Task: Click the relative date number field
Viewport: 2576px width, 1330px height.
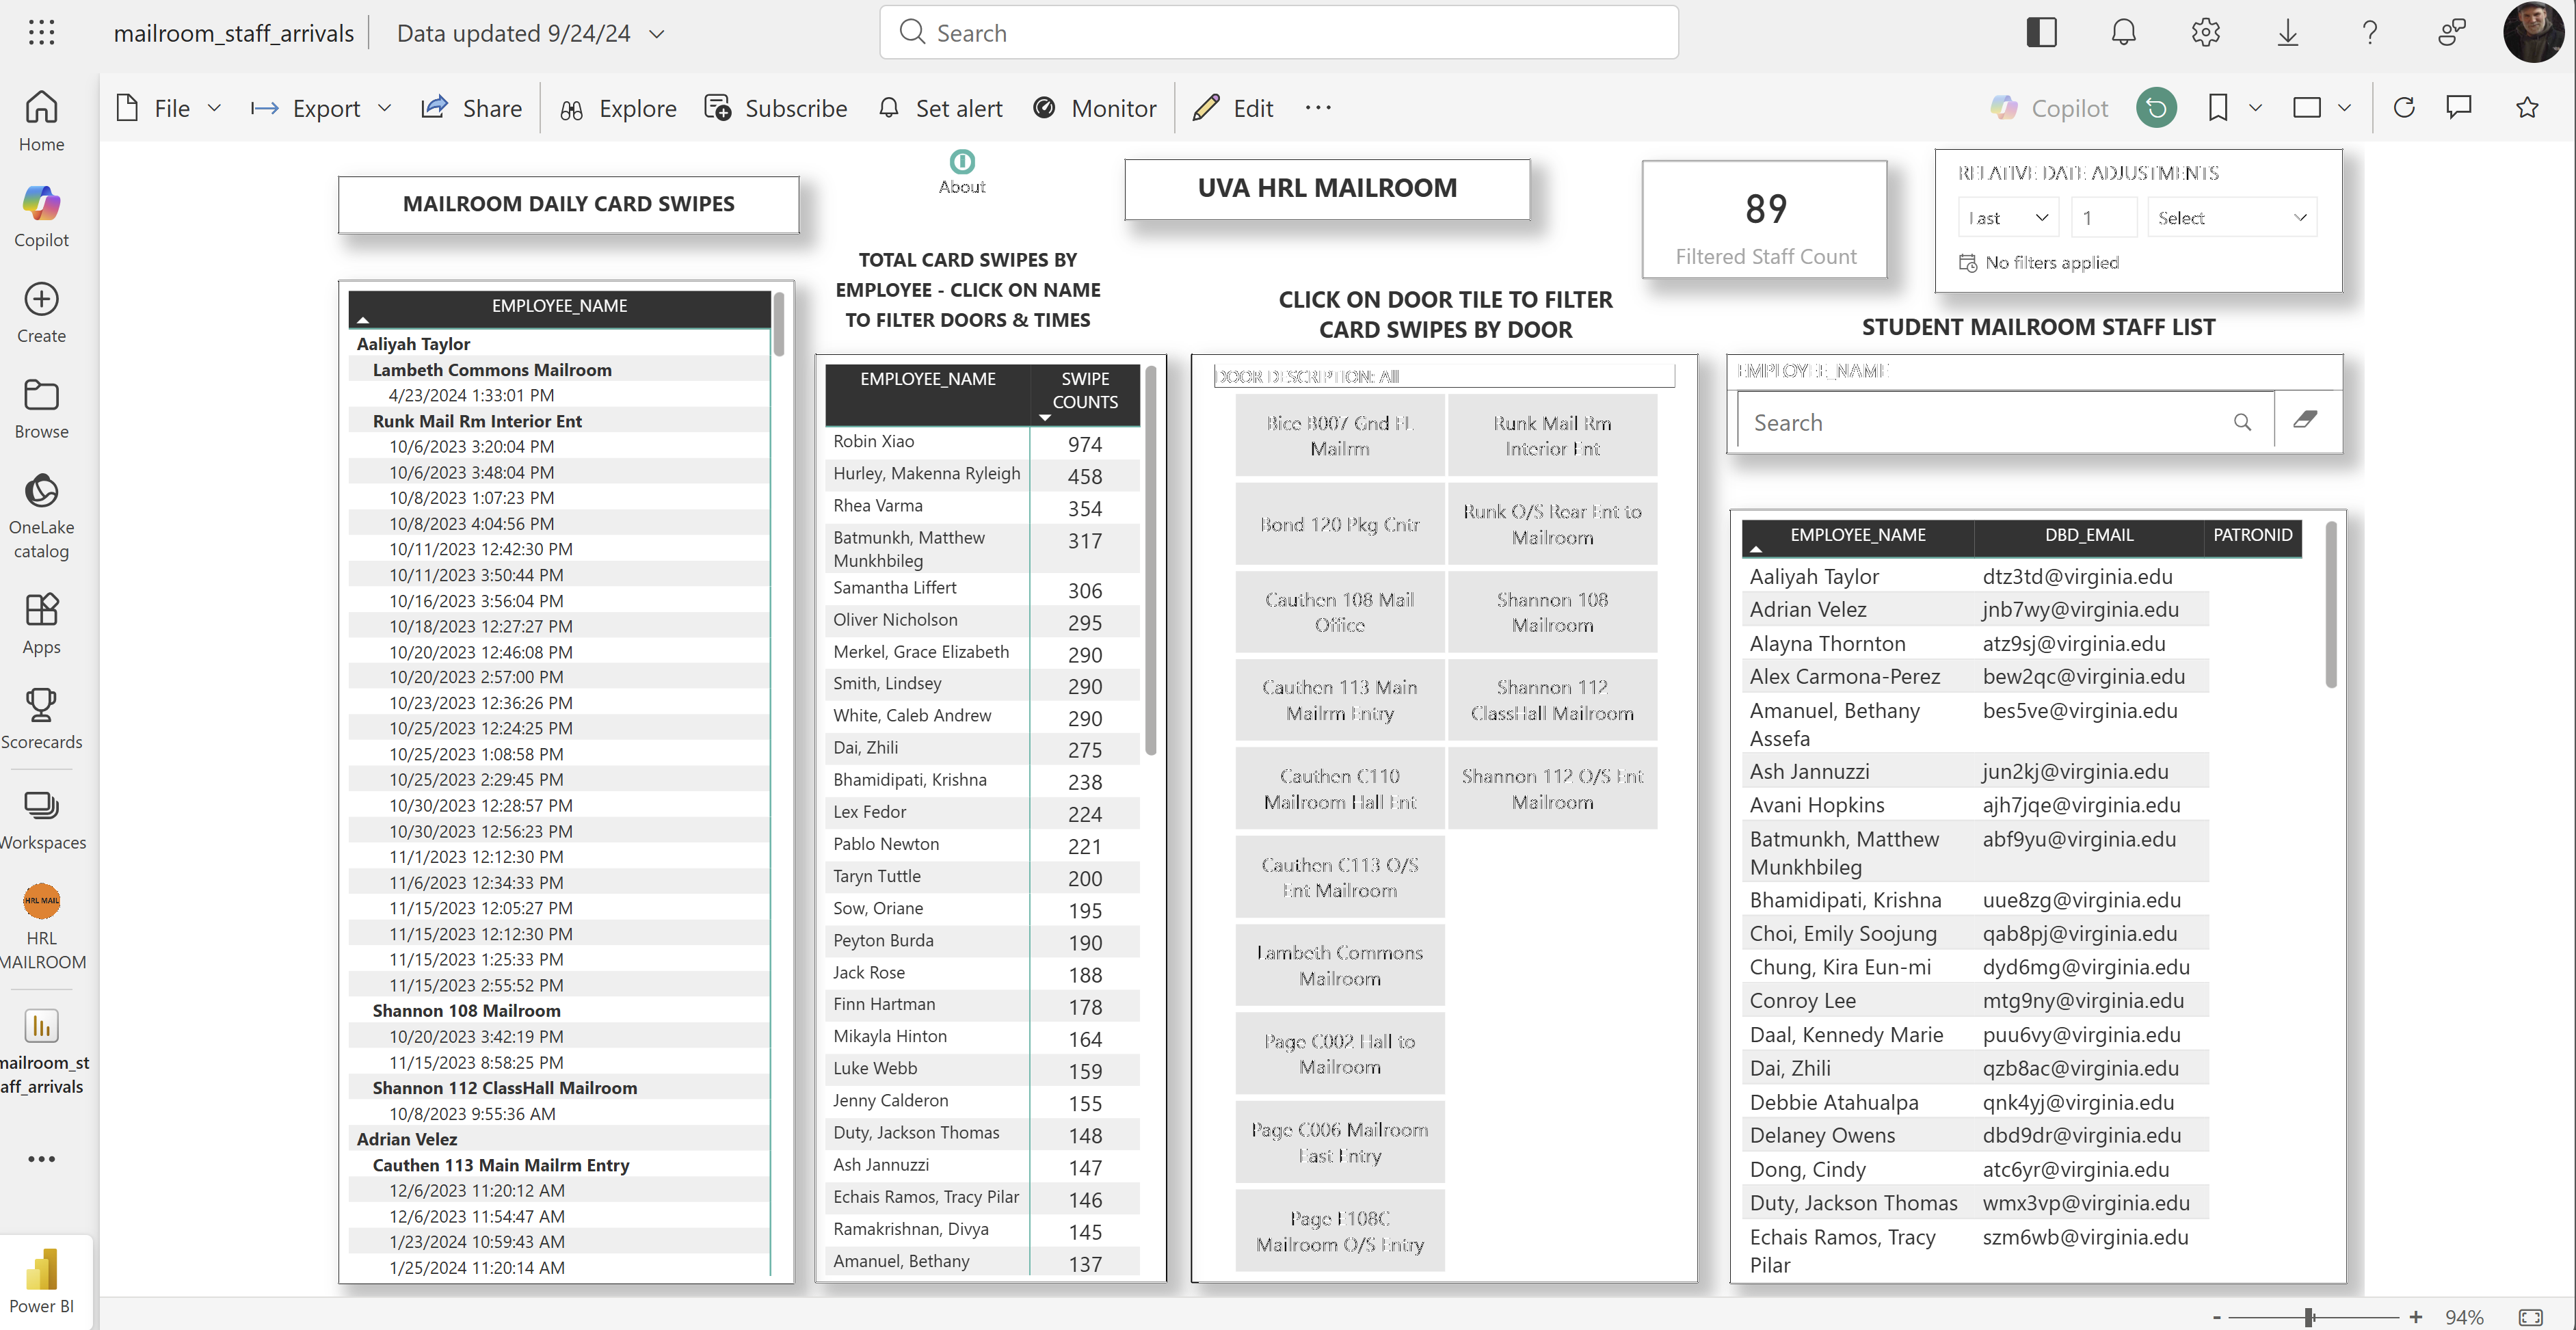Action: coord(2103,217)
